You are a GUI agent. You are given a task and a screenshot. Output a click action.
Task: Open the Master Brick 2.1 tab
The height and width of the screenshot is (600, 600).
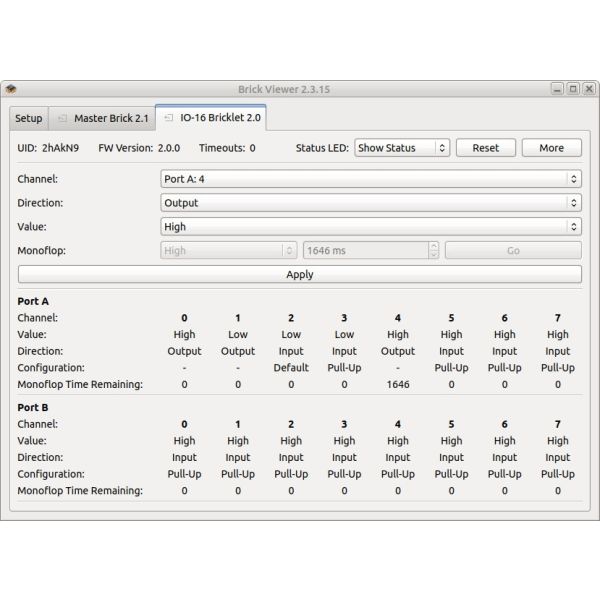tap(102, 119)
